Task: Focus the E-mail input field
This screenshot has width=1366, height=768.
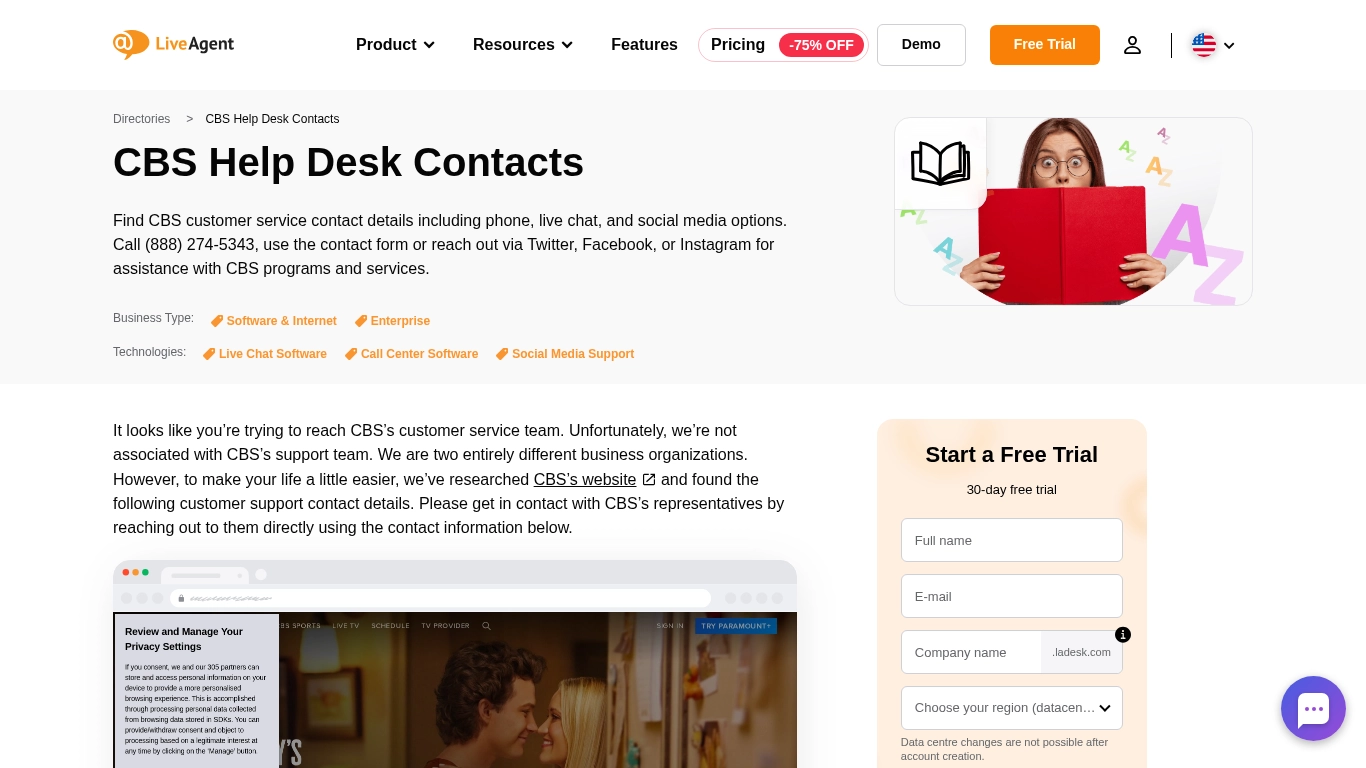Action: tap(1012, 596)
